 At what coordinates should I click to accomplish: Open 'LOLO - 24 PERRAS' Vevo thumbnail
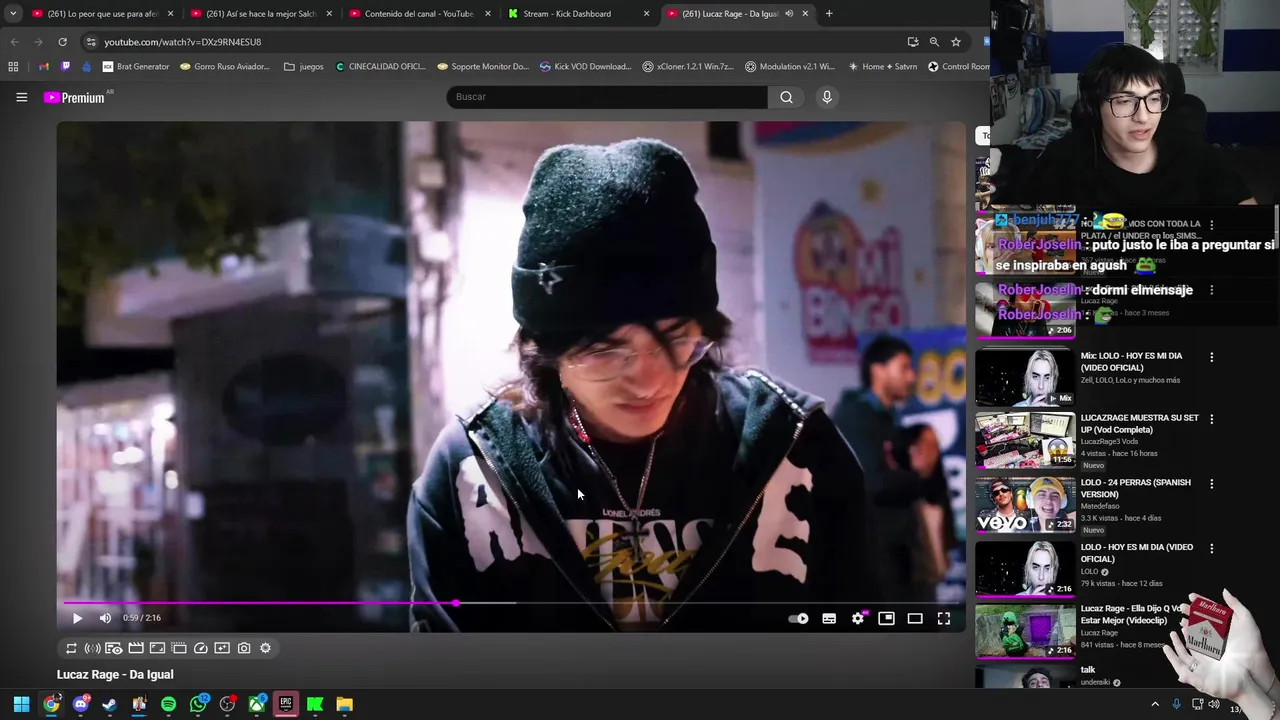(1025, 504)
